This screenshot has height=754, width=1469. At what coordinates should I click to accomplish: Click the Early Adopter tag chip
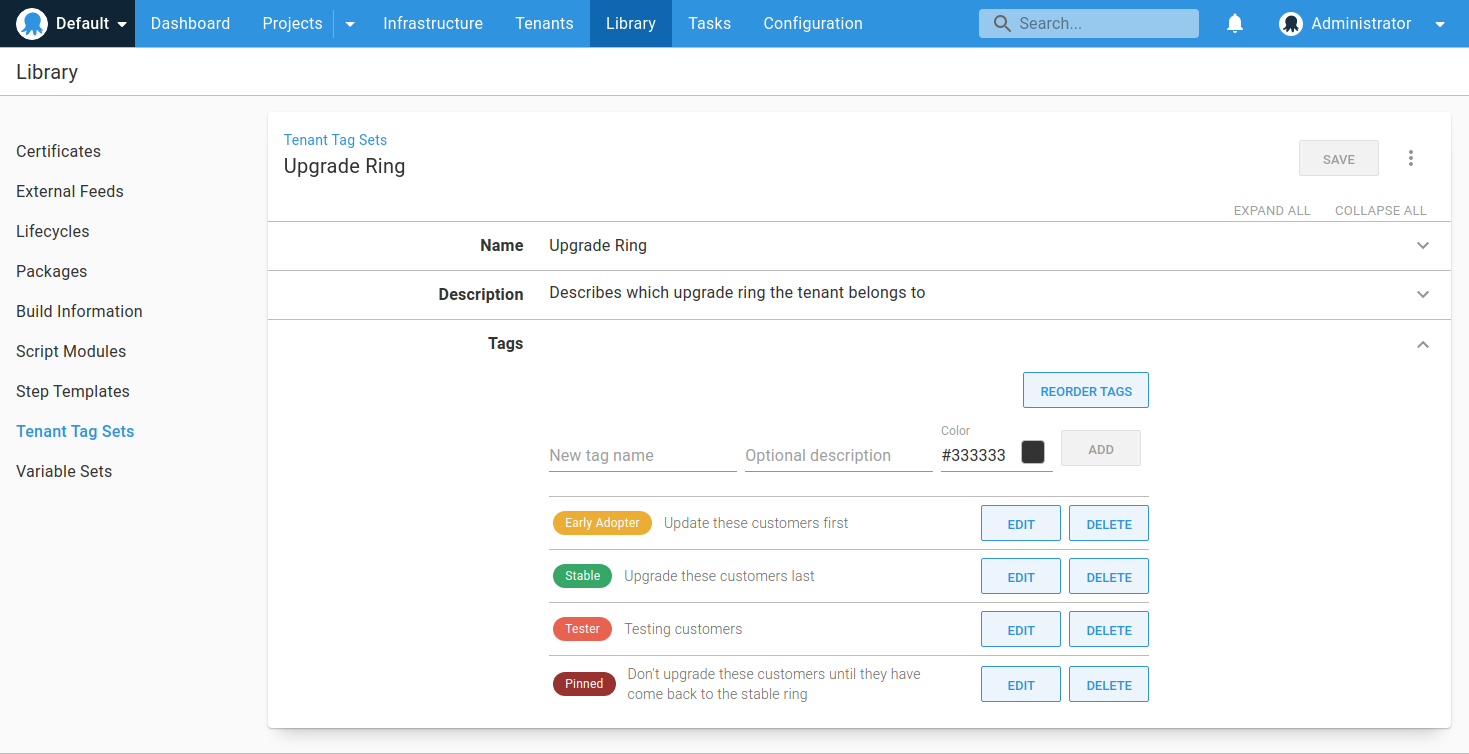point(602,523)
